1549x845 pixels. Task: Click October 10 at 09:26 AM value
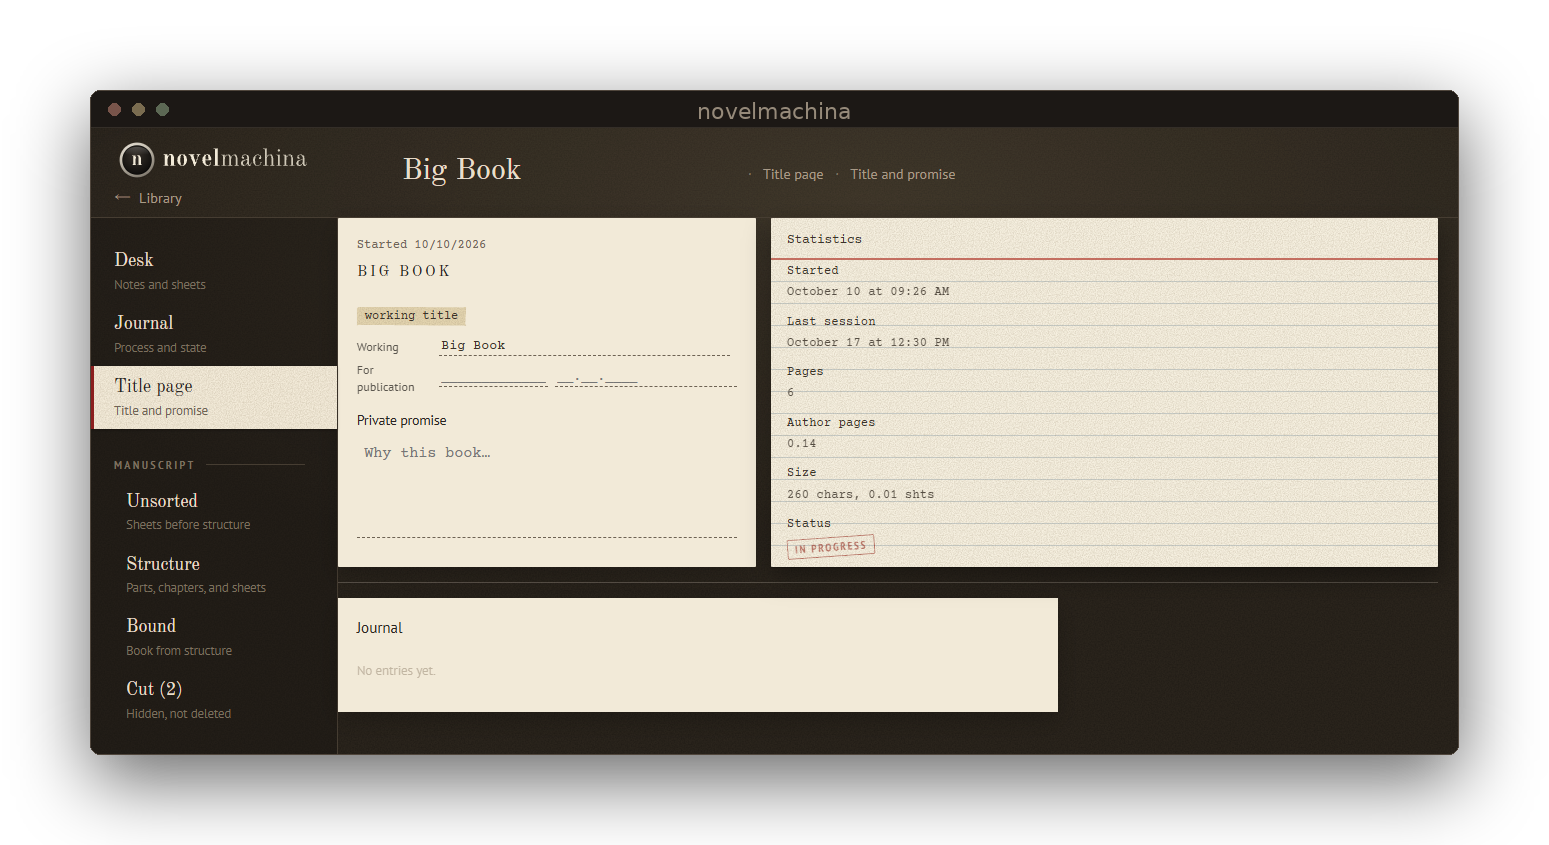point(868,291)
